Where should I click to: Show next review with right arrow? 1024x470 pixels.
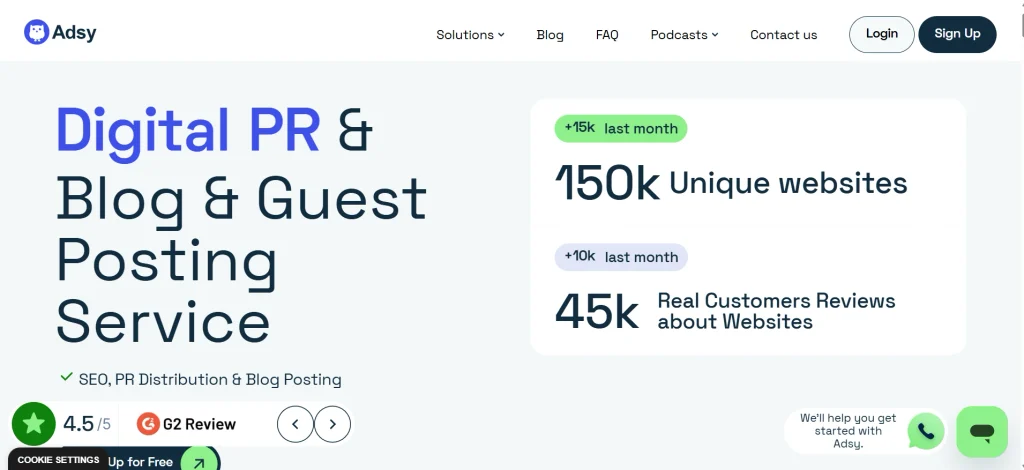coord(332,424)
